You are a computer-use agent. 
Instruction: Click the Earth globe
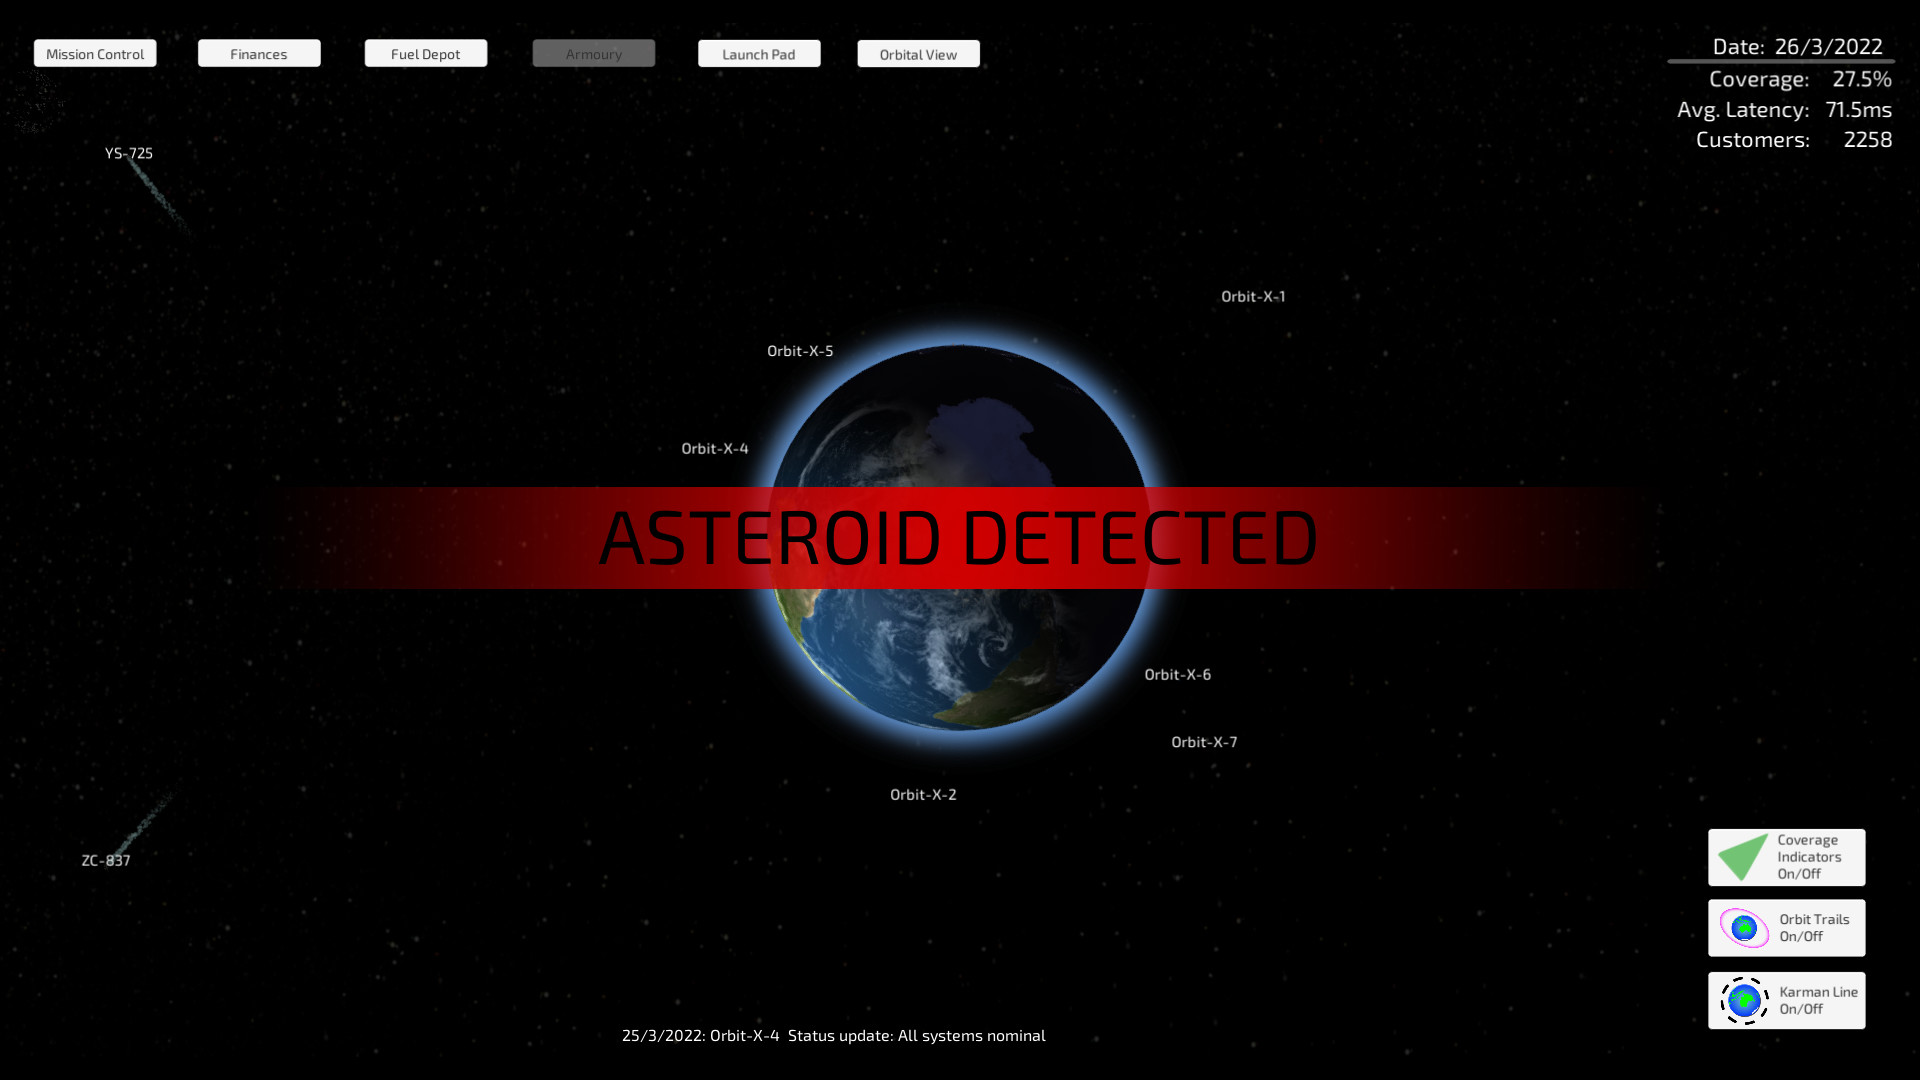[958, 650]
